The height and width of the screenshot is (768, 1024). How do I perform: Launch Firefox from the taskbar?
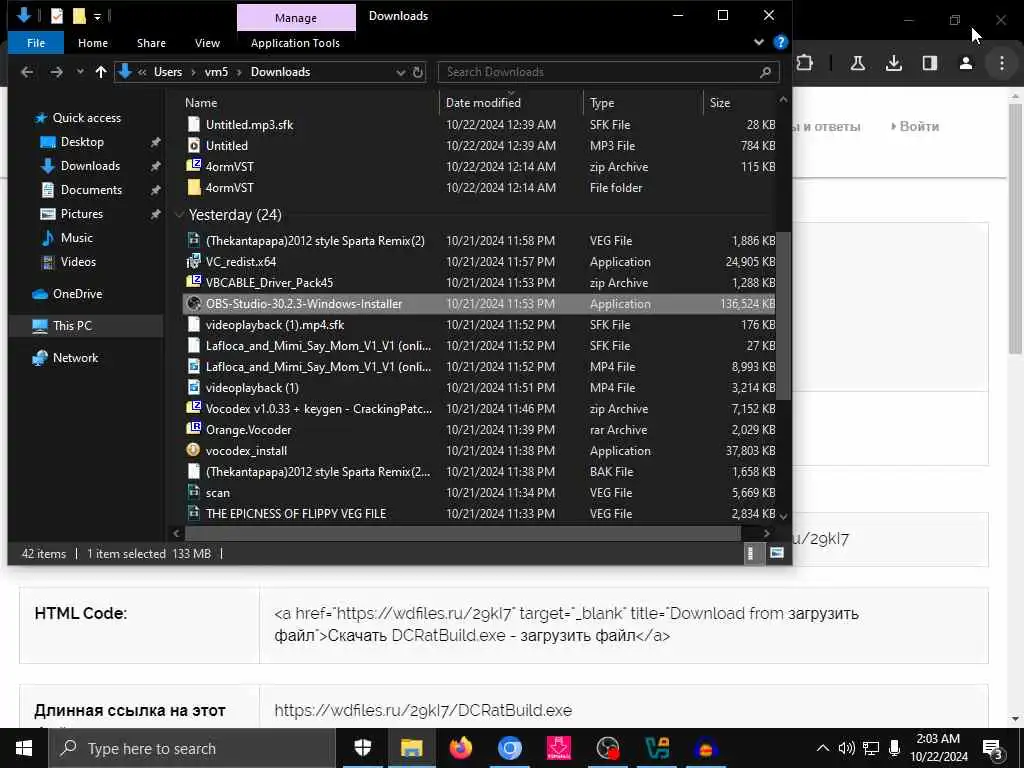(x=460, y=748)
